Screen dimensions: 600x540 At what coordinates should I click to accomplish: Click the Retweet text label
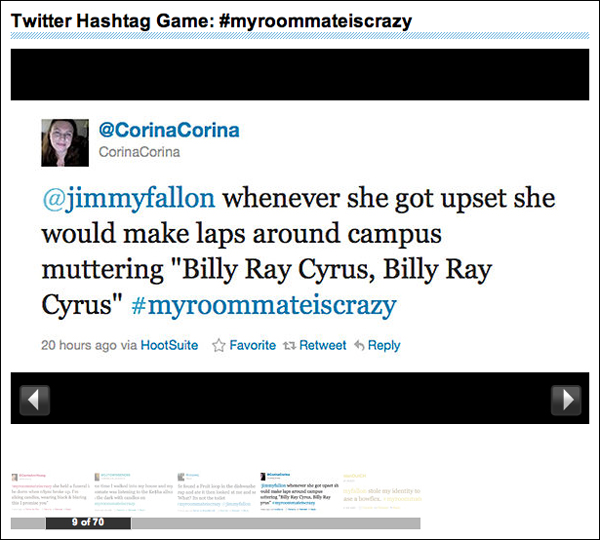[x=322, y=345]
